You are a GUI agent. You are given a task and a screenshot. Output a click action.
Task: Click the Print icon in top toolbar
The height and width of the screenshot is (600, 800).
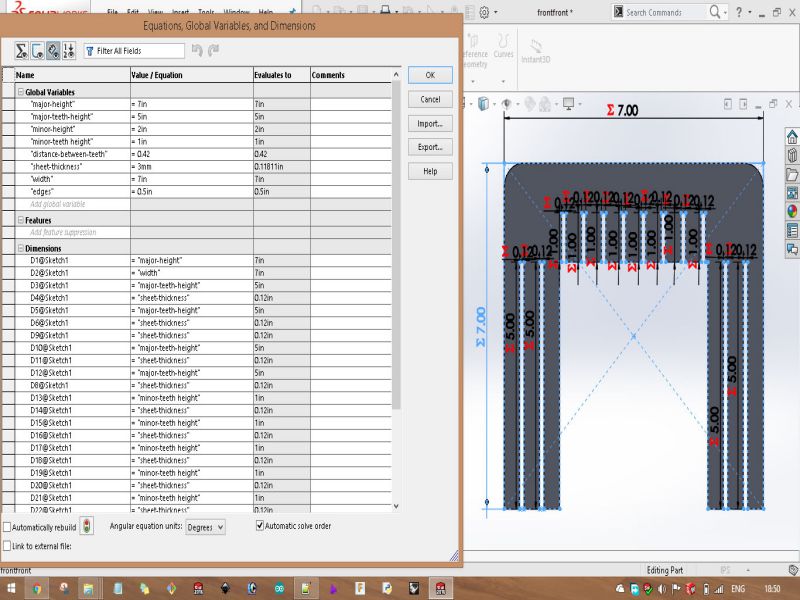point(386,11)
